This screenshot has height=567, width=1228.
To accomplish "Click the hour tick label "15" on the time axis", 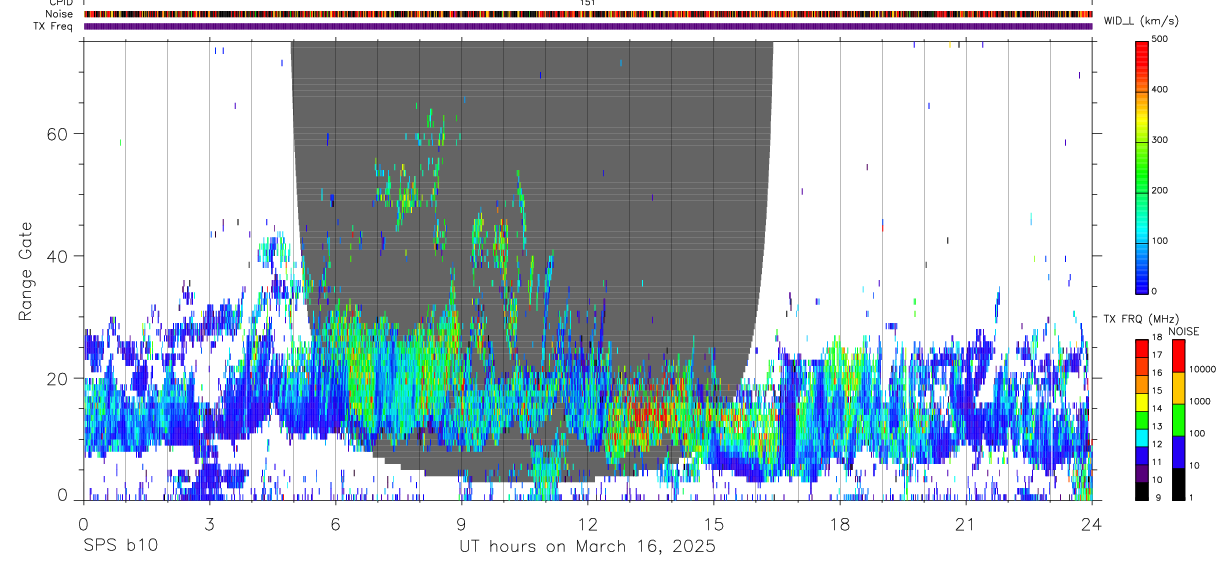I will [x=713, y=525].
